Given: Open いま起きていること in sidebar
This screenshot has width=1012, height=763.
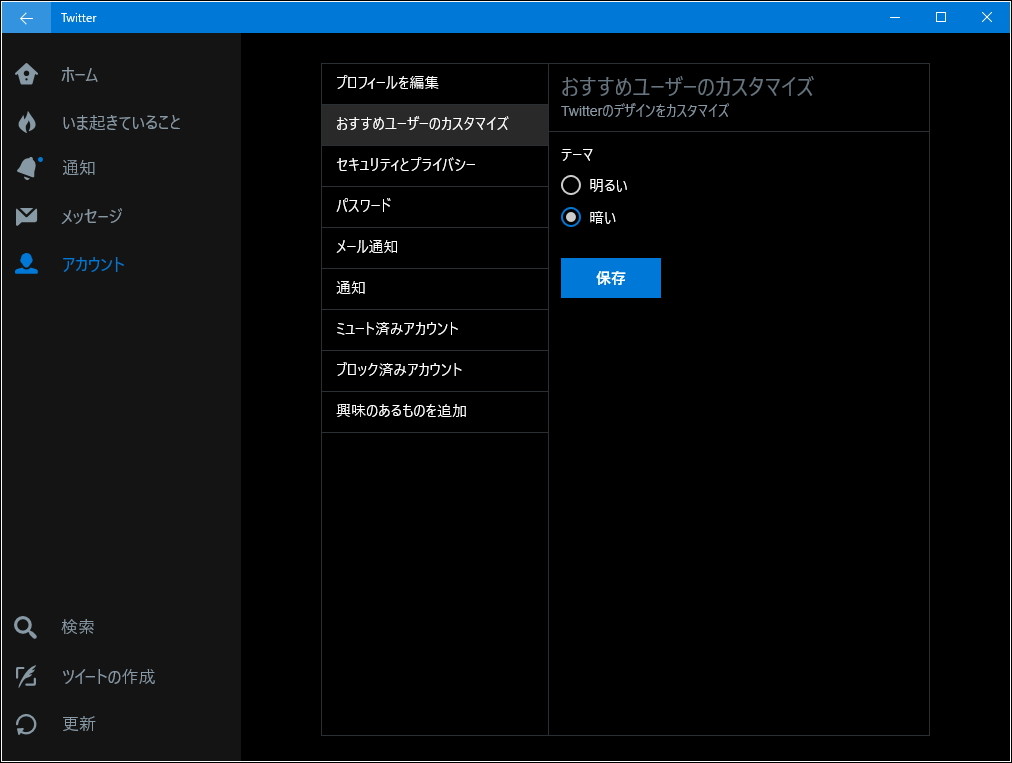Looking at the screenshot, I should 121,122.
